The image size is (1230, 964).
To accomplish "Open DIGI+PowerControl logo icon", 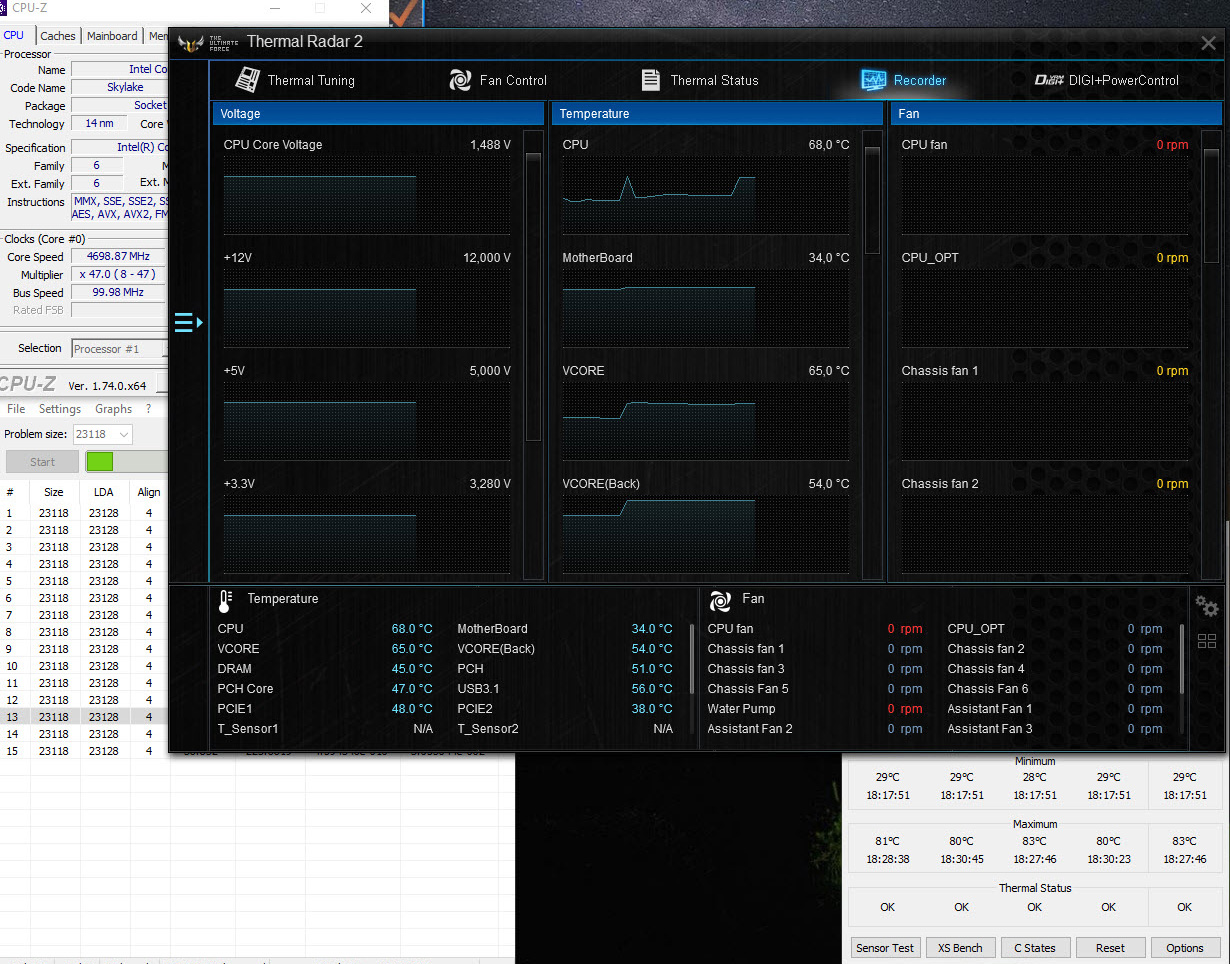I will (1049, 80).
